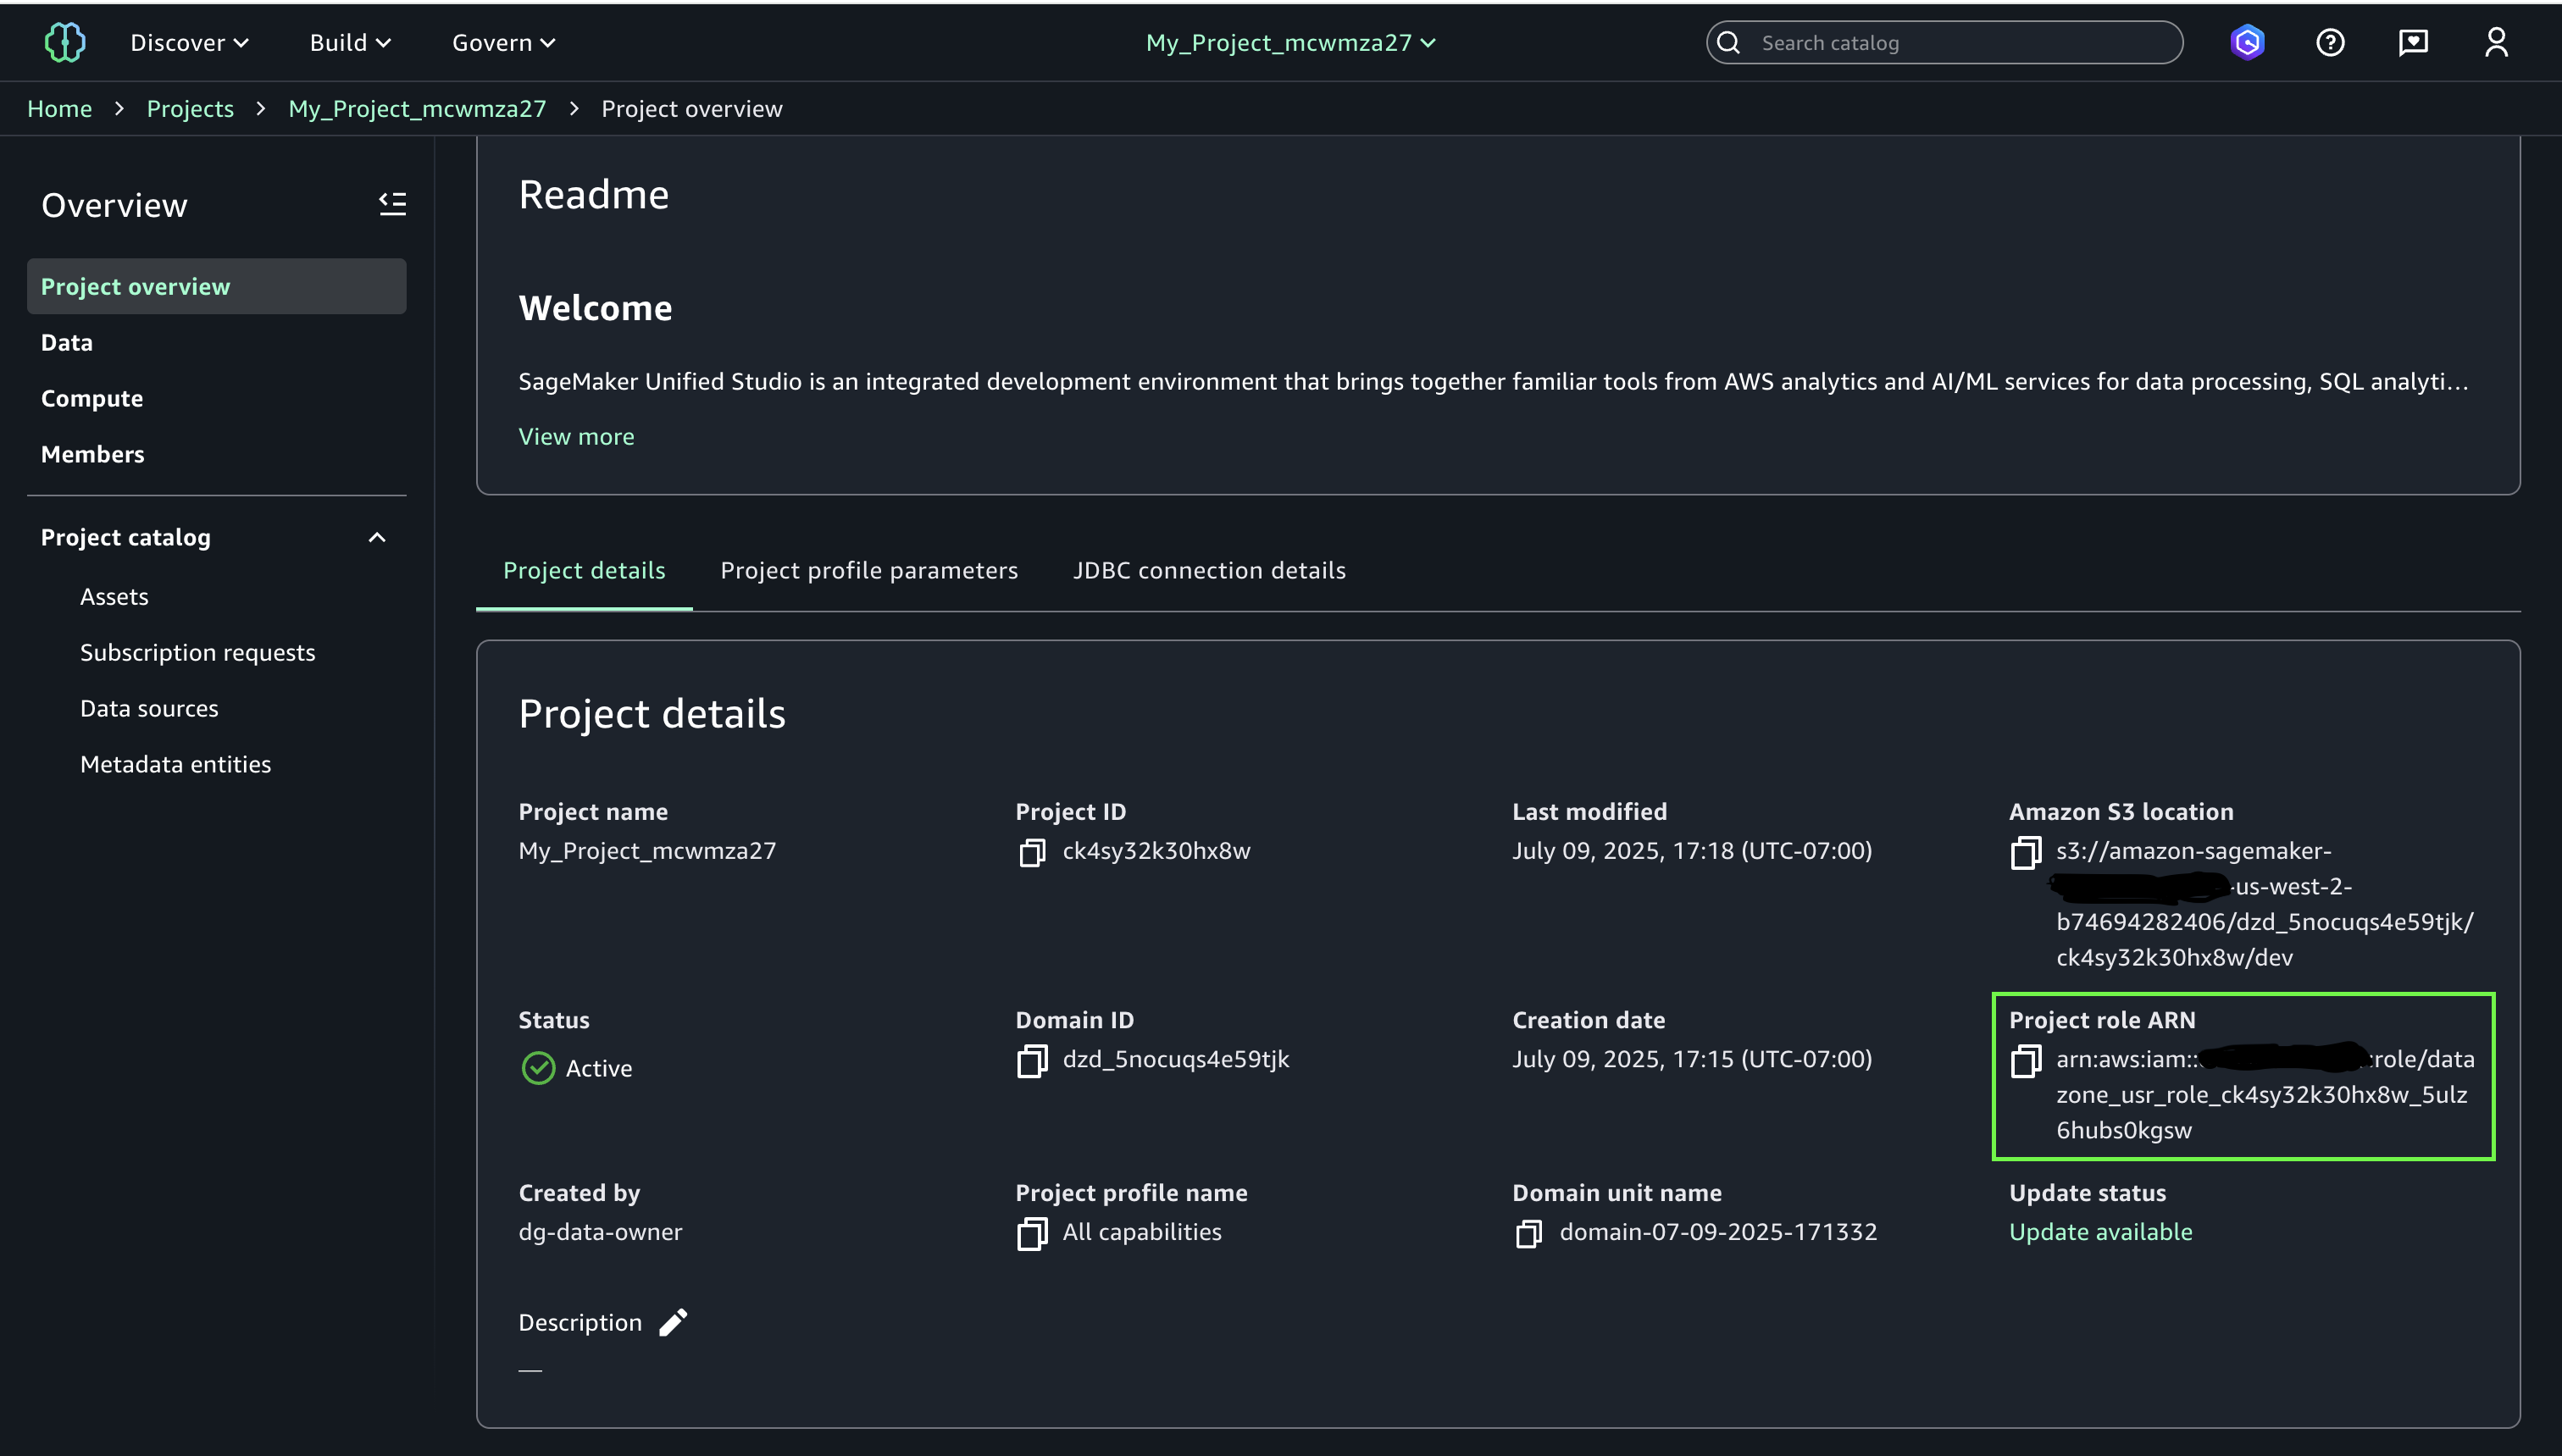2562x1456 pixels.
Task: Open the My_Project_mcwmza27 project selector dropdown
Action: (1290, 42)
